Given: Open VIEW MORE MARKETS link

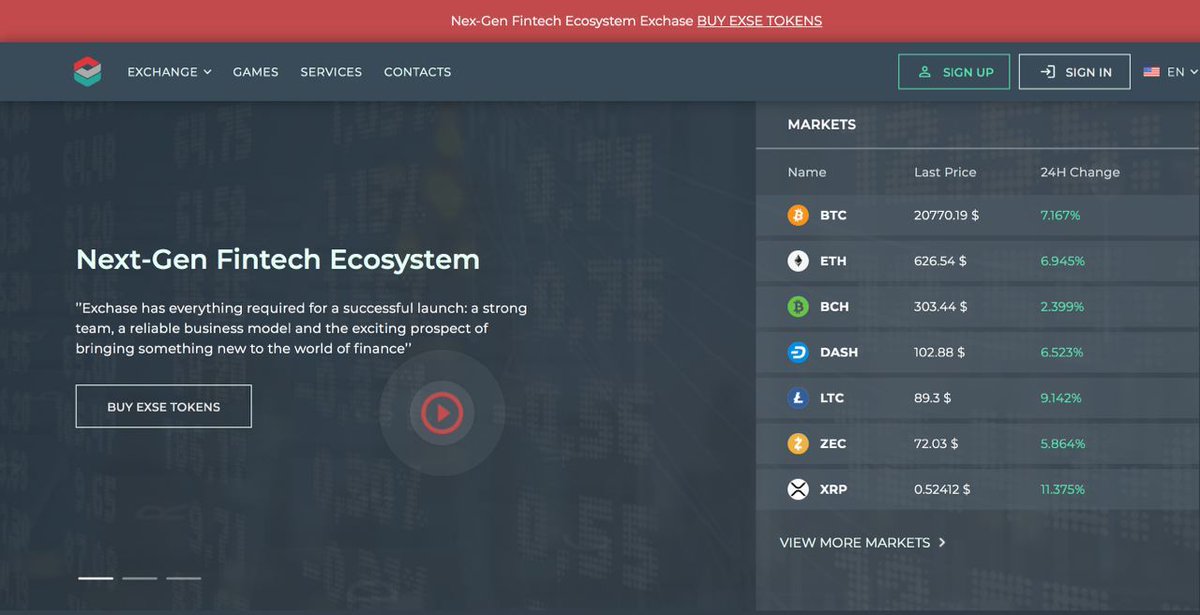Looking at the screenshot, I should (863, 542).
